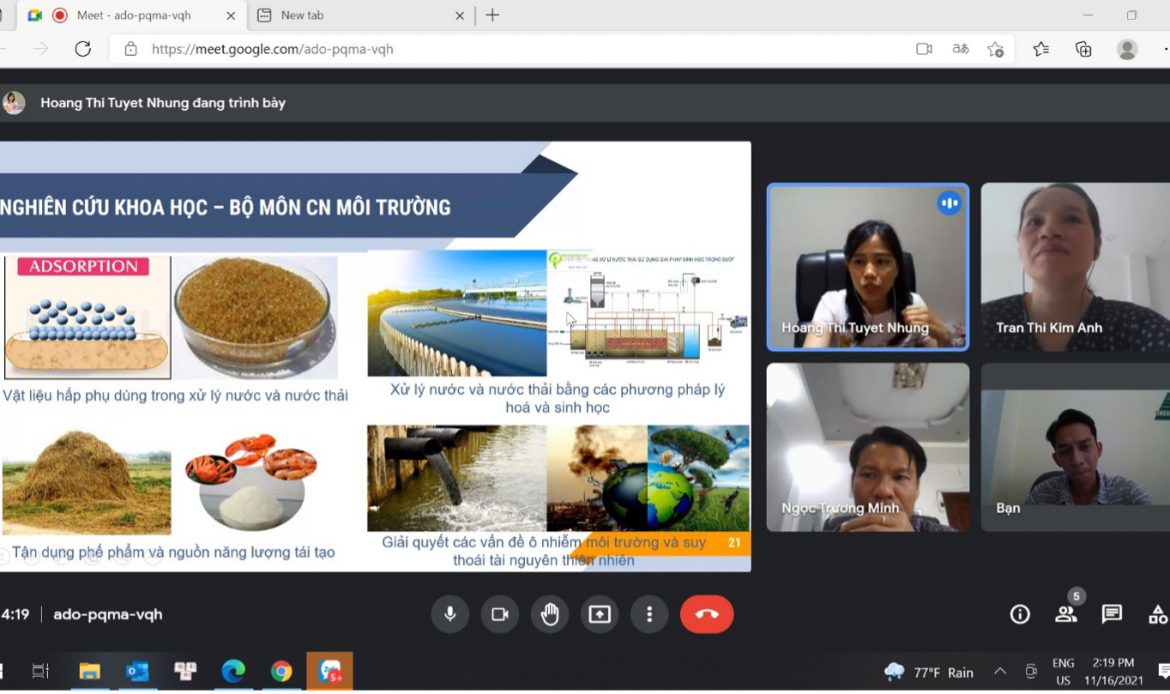Select Tran Thi Kim Anh video tile
1170x694 pixels.
click(1075, 267)
